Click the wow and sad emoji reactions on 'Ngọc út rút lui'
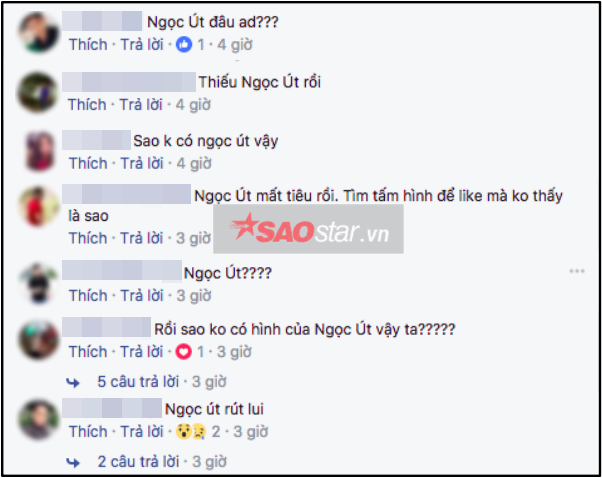This screenshot has width=602, height=478. pos(191,432)
